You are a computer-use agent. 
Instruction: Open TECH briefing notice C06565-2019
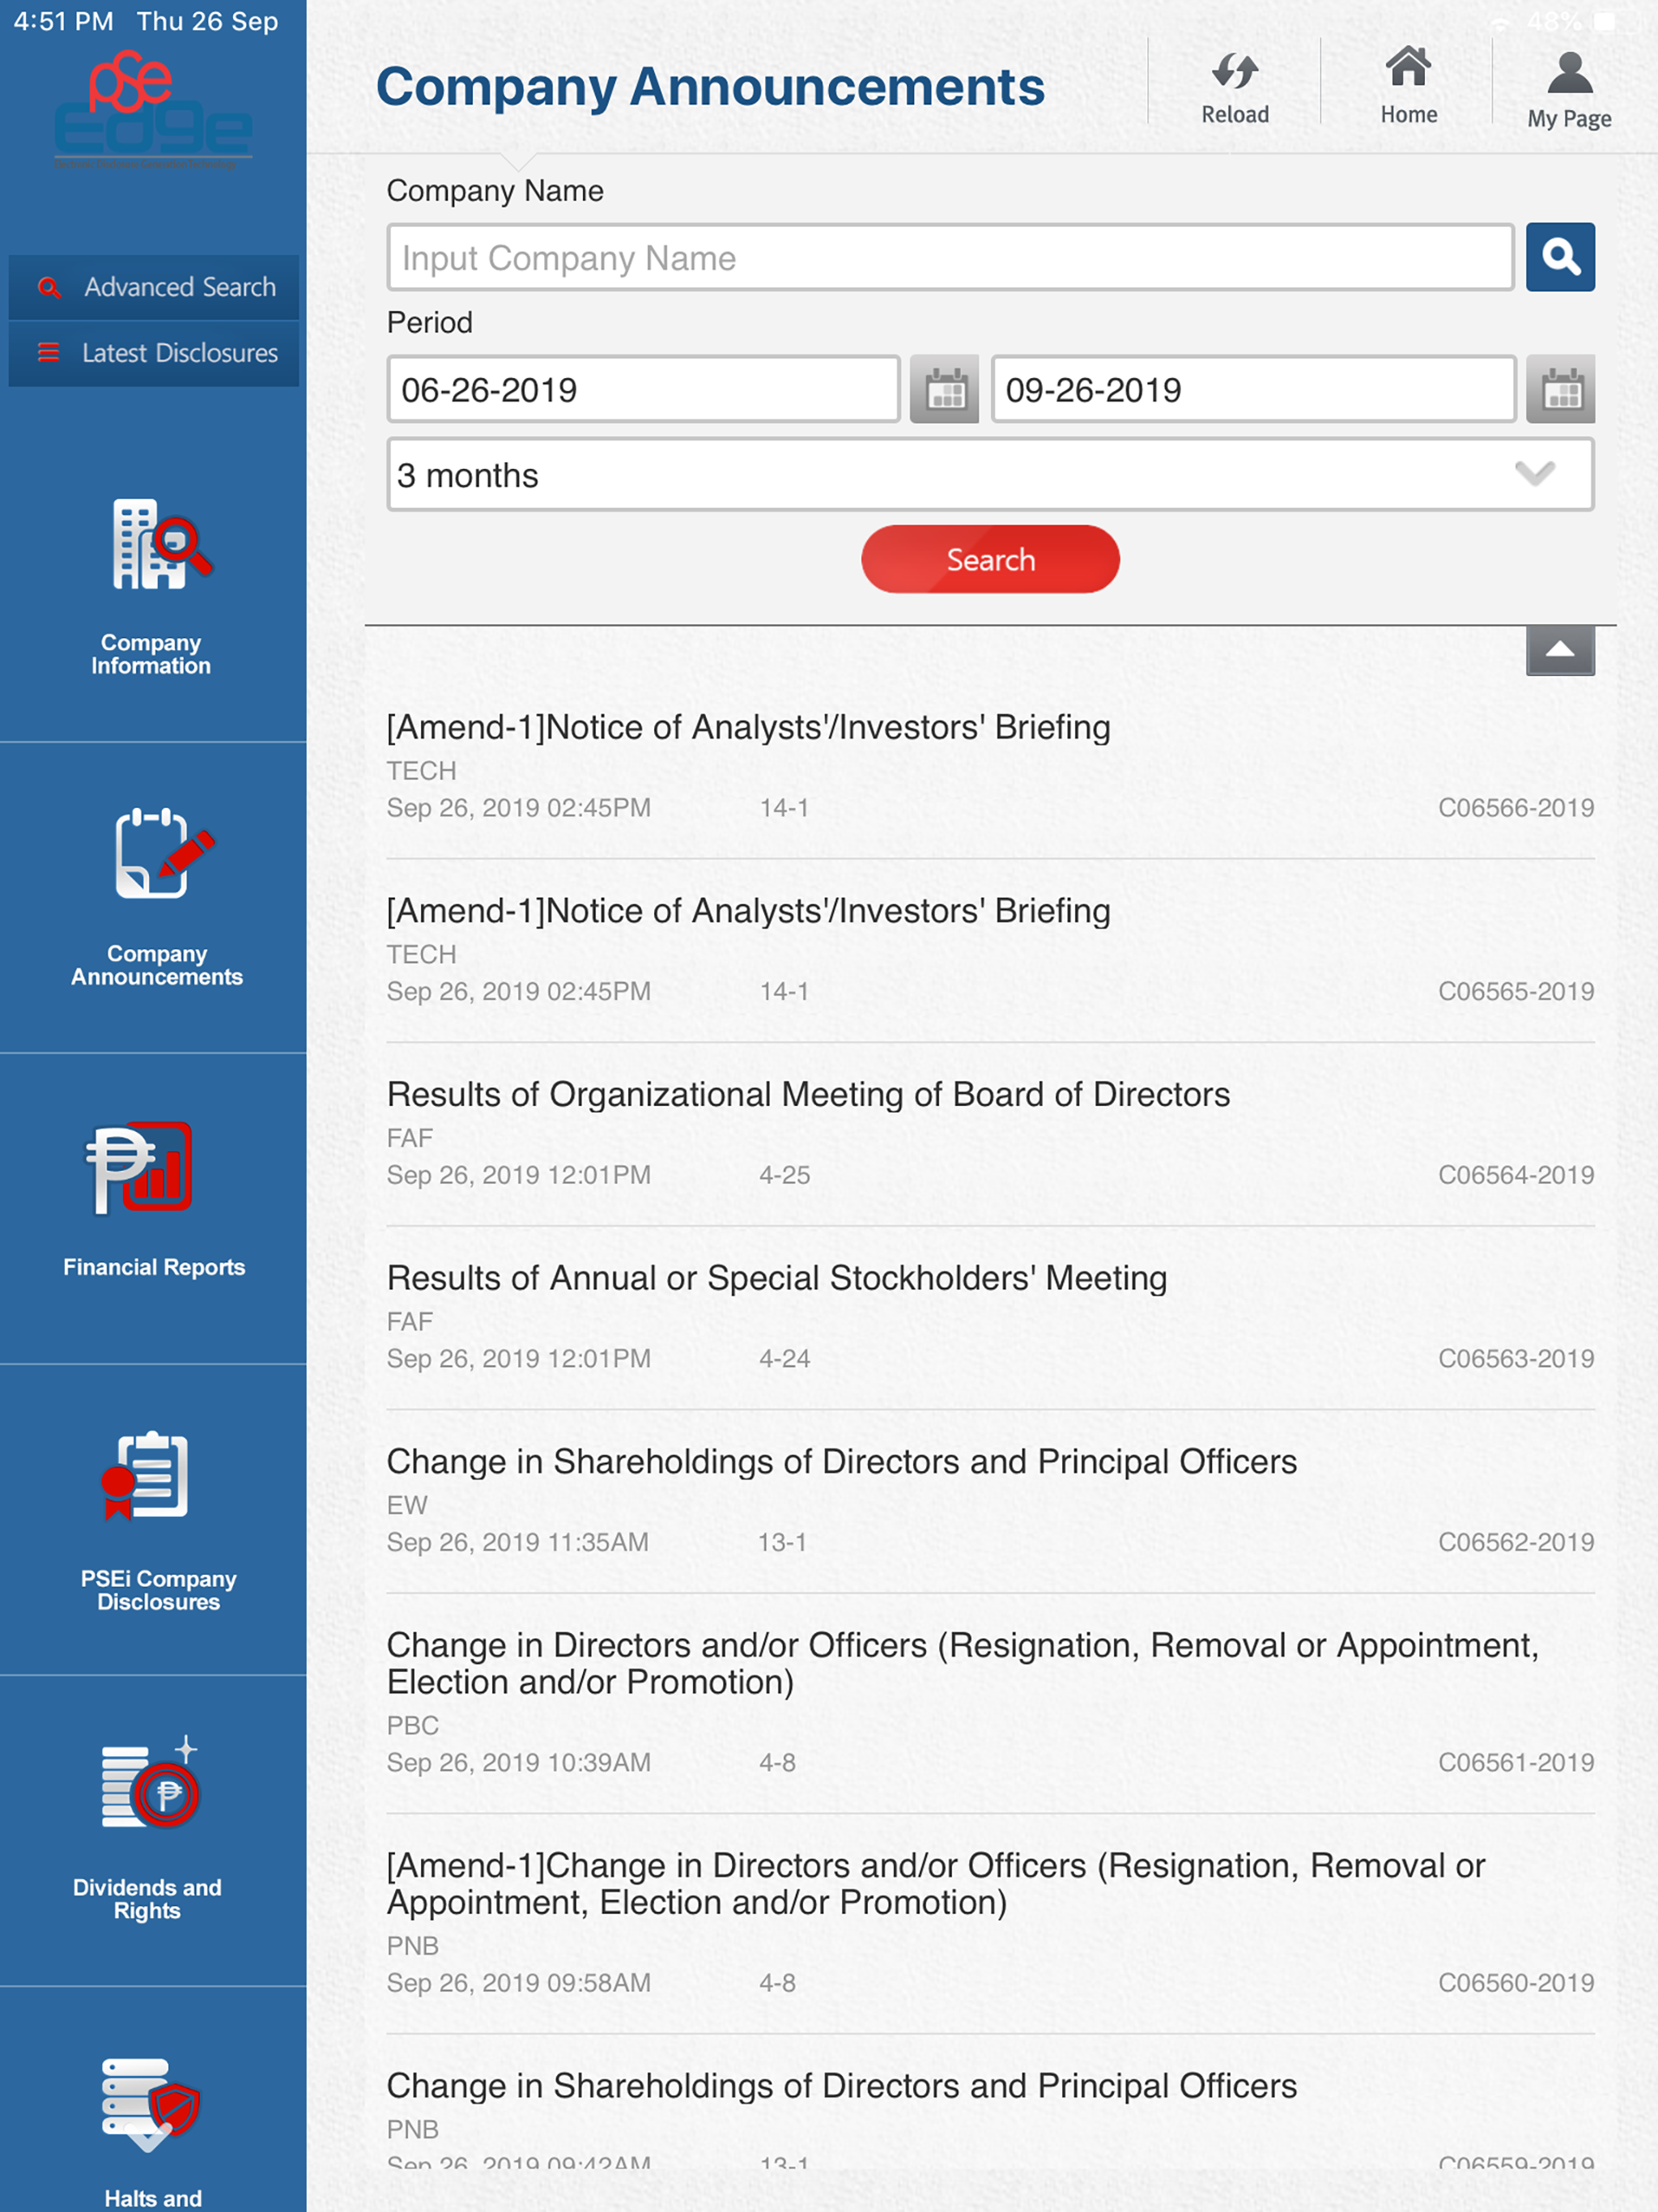click(990, 950)
